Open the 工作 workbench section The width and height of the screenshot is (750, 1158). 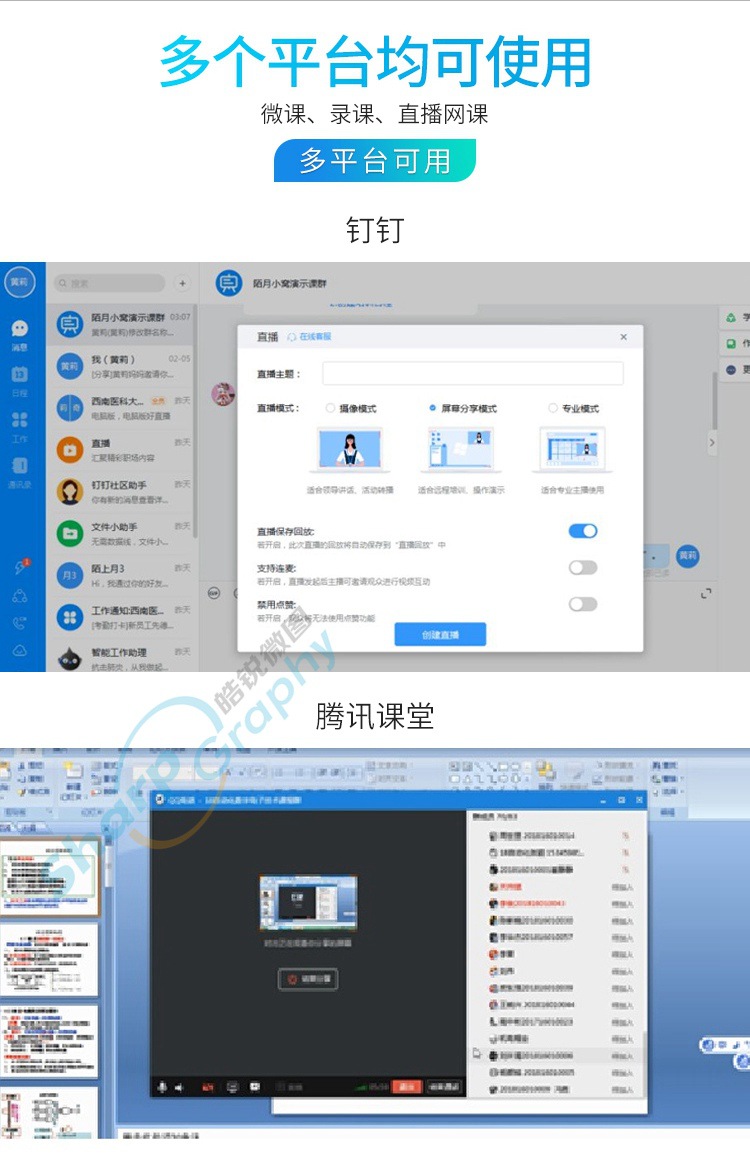[20, 426]
